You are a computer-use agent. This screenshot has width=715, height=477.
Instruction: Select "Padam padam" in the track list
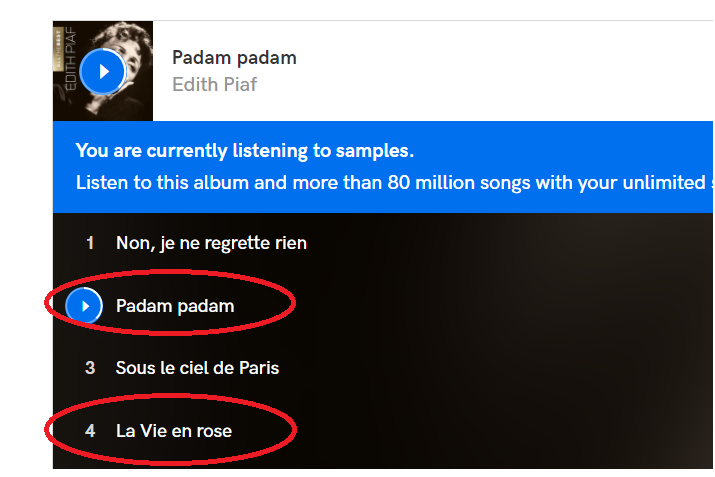tap(175, 306)
